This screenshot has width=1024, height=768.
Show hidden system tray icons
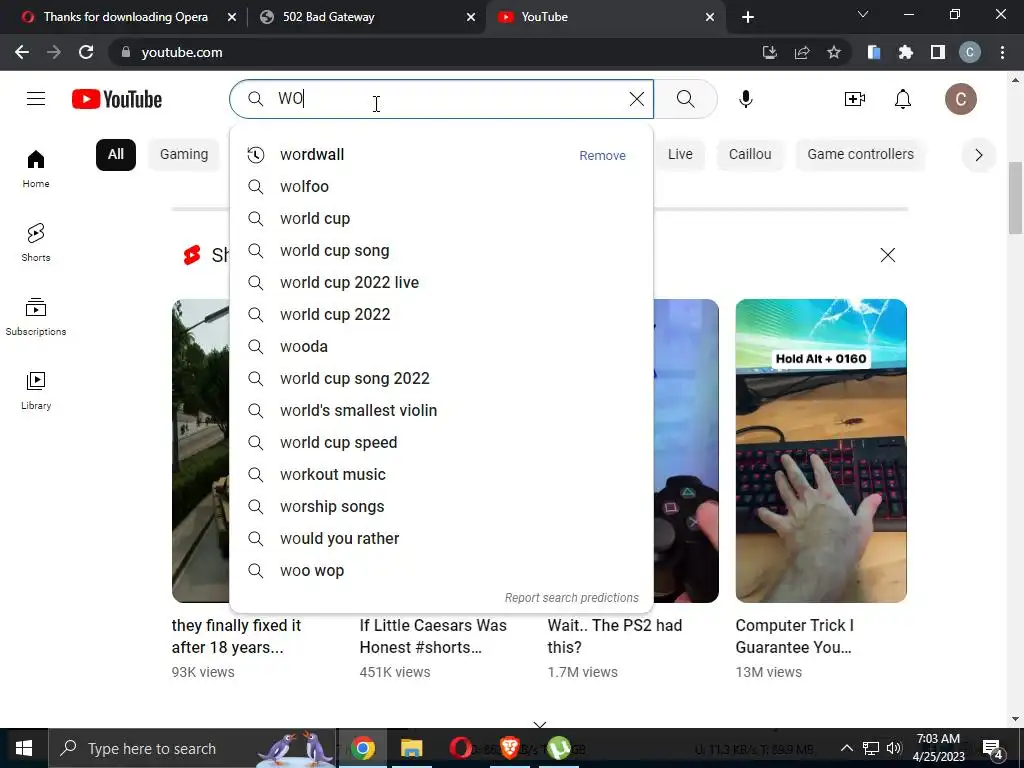(846, 748)
